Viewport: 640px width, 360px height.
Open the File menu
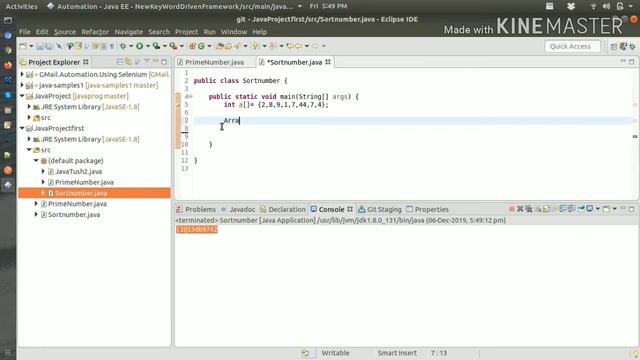click(x=24, y=31)
